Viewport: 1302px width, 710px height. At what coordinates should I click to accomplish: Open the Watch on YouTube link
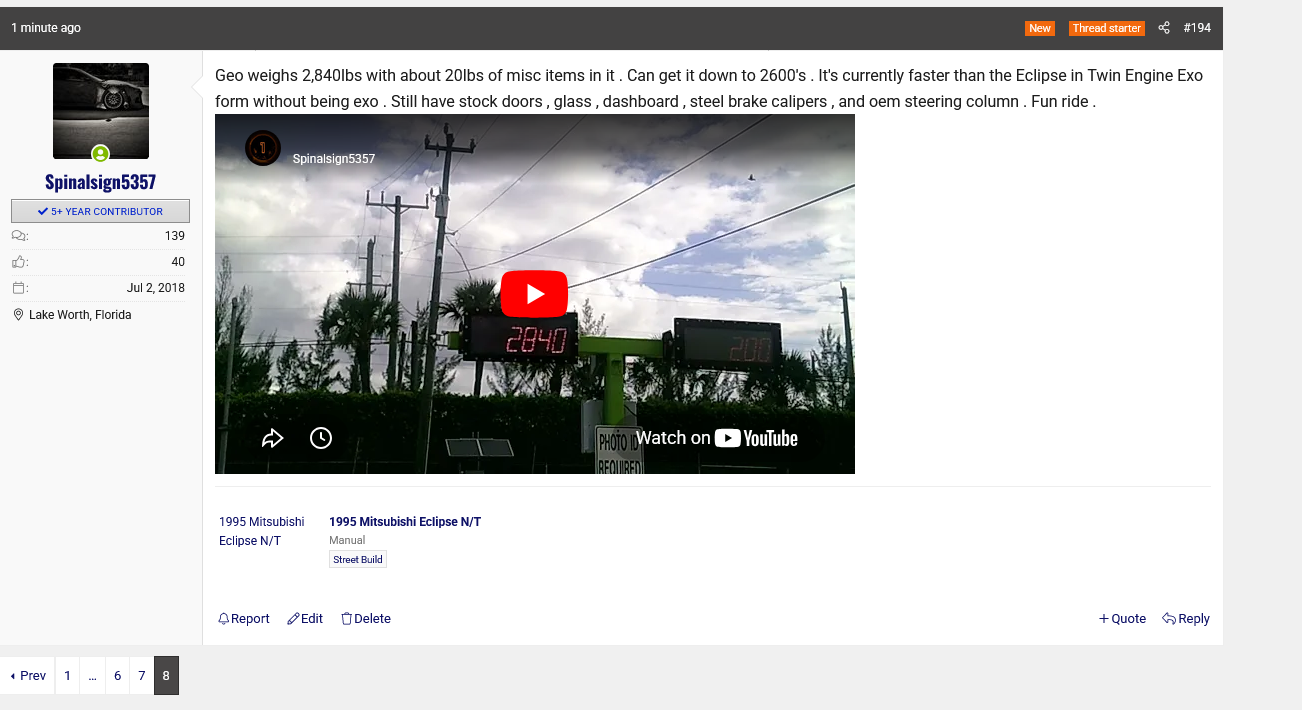pos(717,438)
